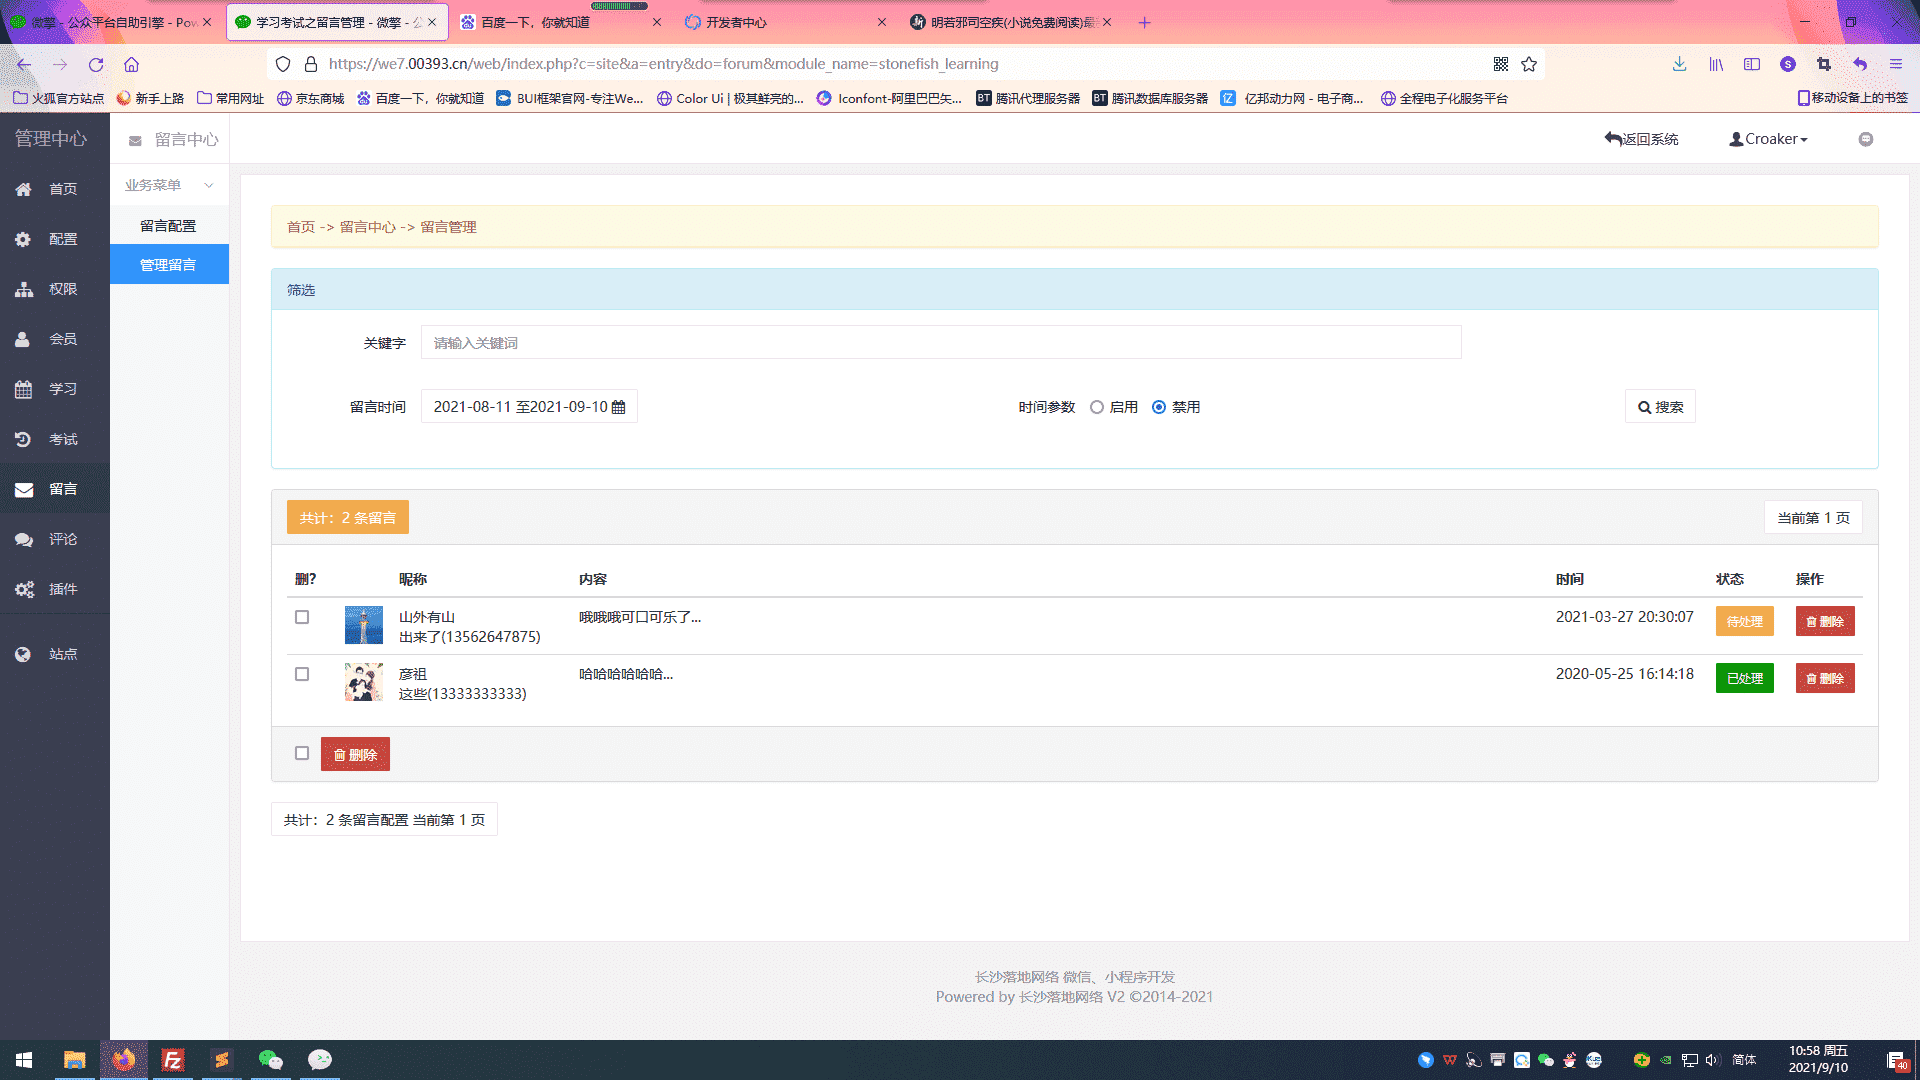Image resolution: width=1920 pixels, height=1080 pixels.
Task: Collapse the 业务菜单 menu chevron
Action: [209, 185]
